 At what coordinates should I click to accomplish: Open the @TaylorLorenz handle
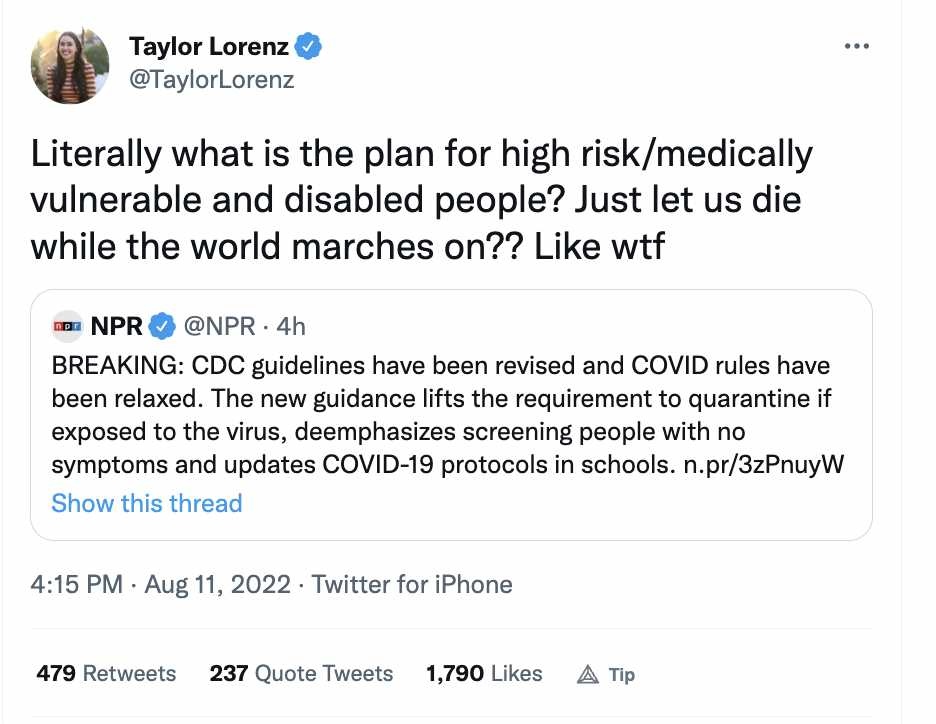211,79
